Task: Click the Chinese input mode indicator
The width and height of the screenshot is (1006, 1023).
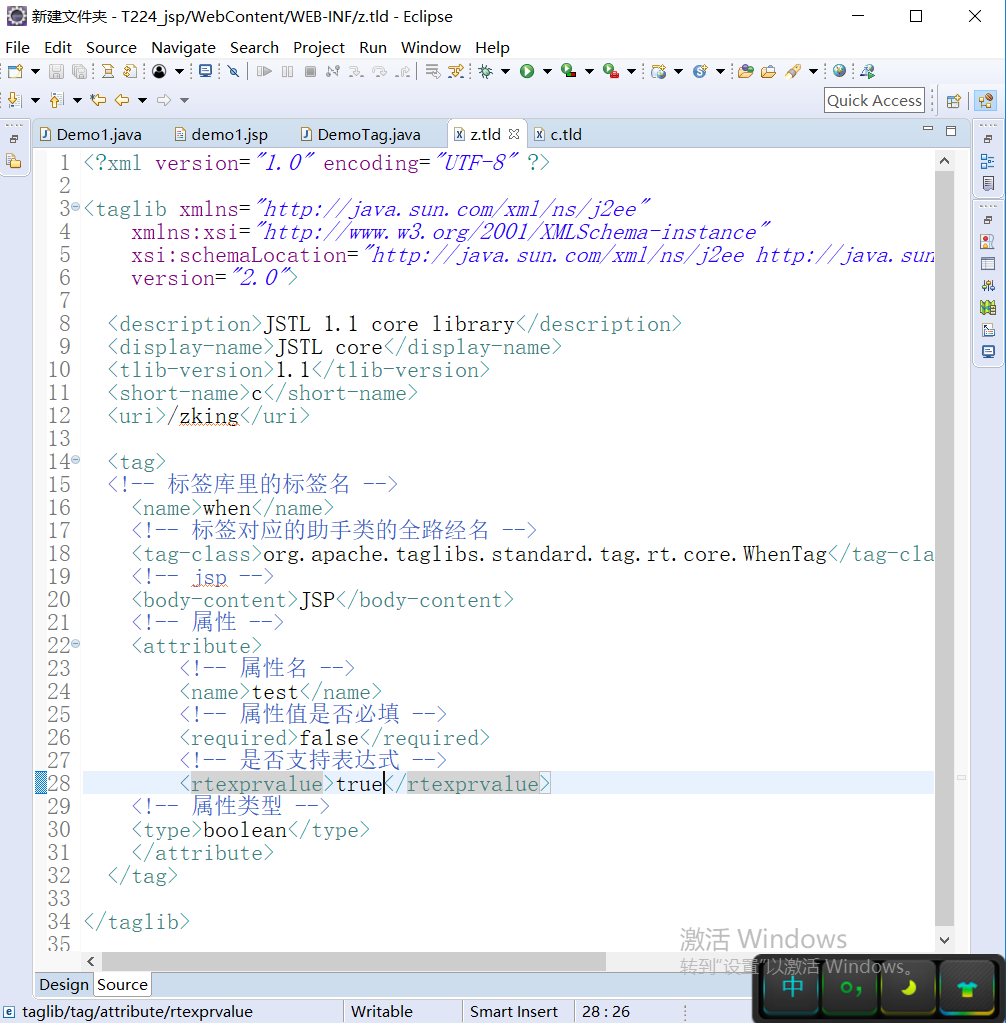Action: (x=792, y=986)
